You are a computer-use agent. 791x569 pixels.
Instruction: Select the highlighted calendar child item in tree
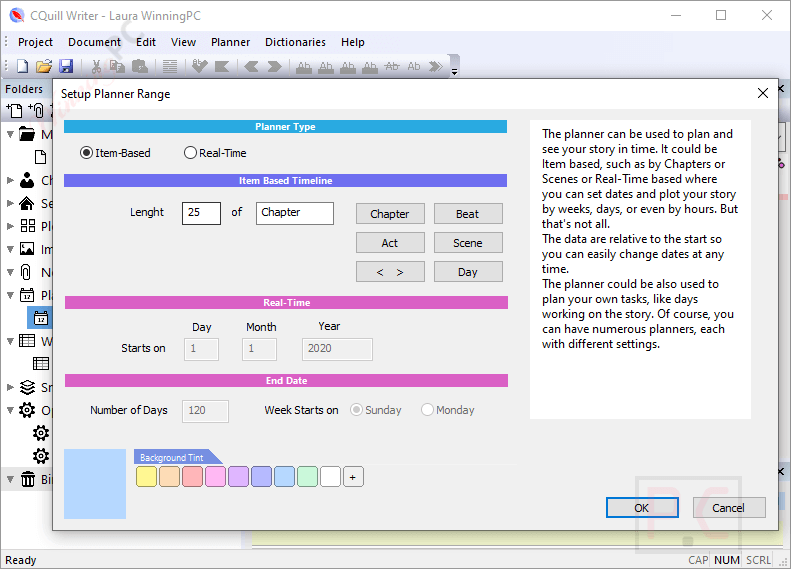41,318
